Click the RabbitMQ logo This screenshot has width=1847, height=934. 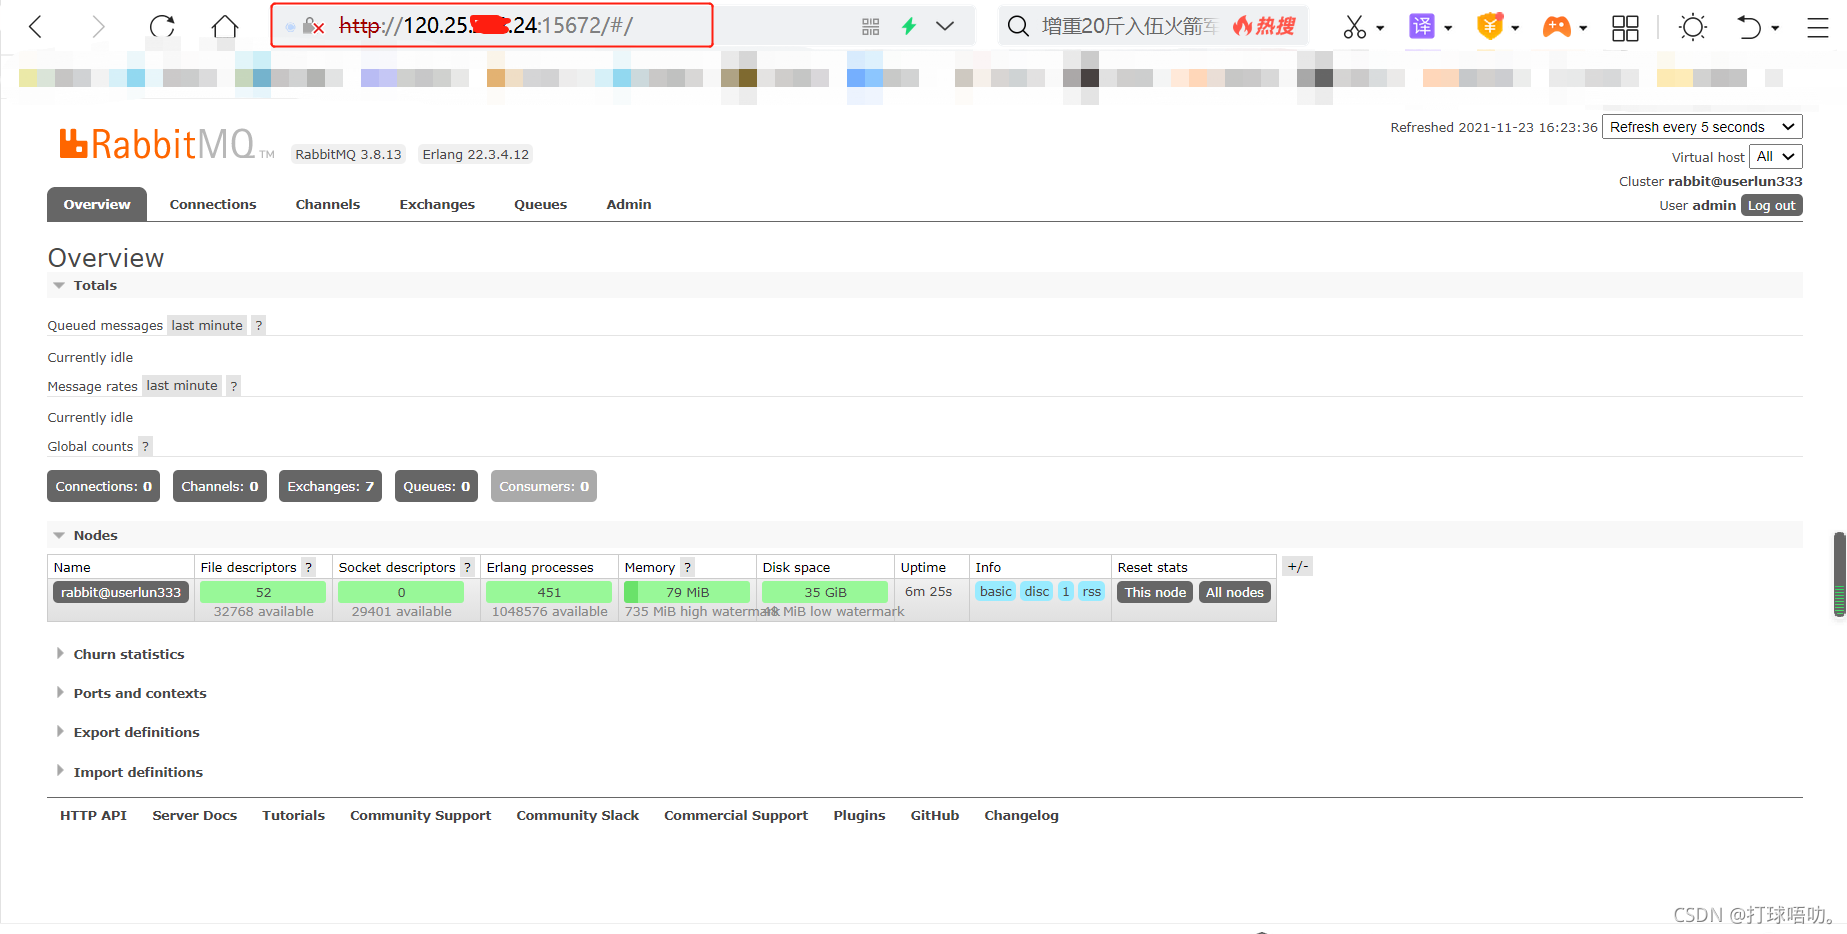coord(166,145)
